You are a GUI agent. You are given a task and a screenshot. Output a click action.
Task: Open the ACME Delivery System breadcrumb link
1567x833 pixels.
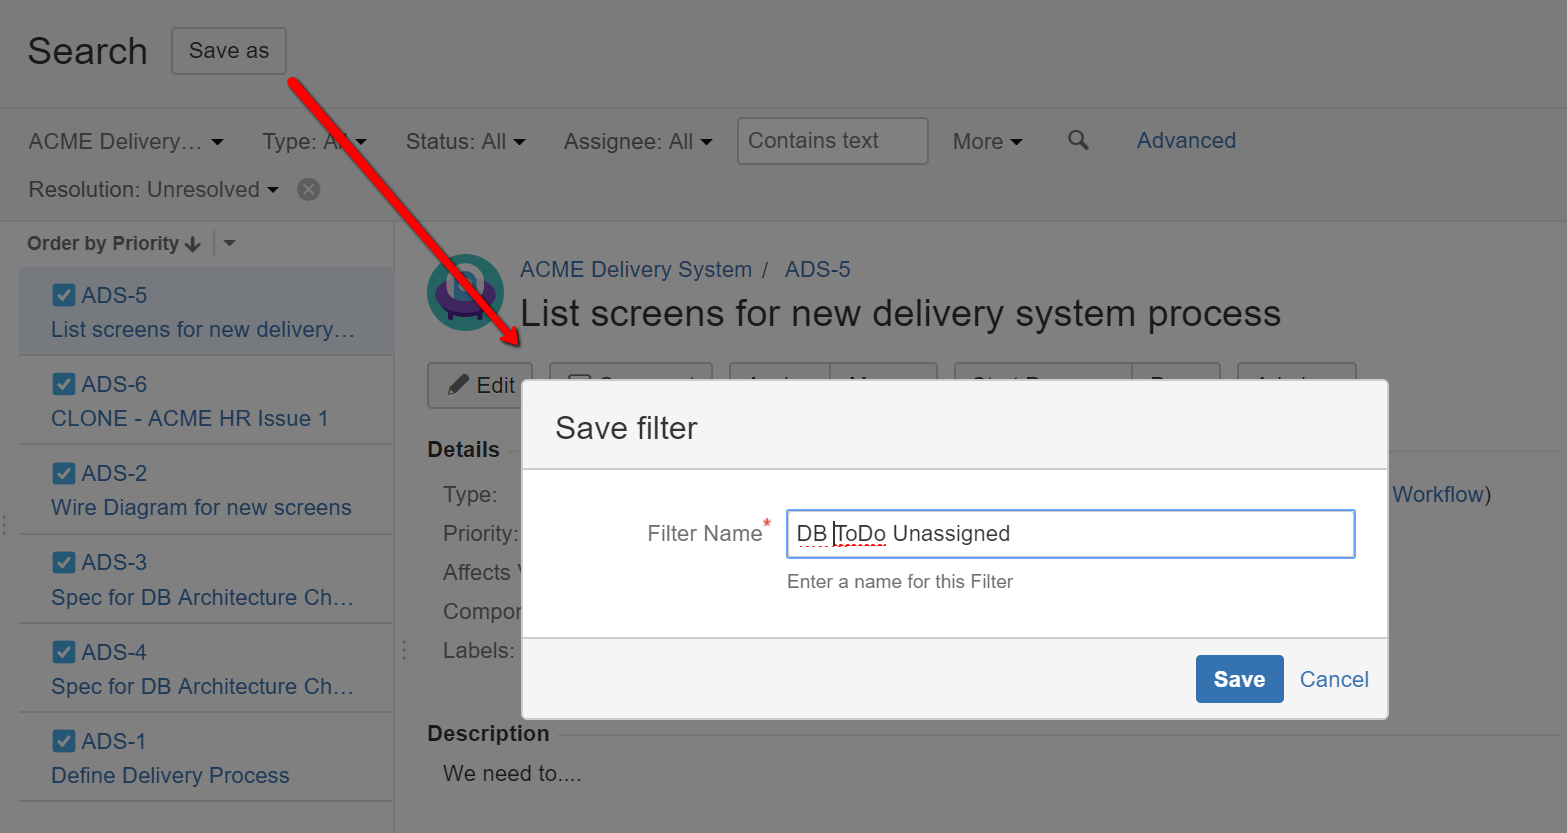click(x=636, y=269)
